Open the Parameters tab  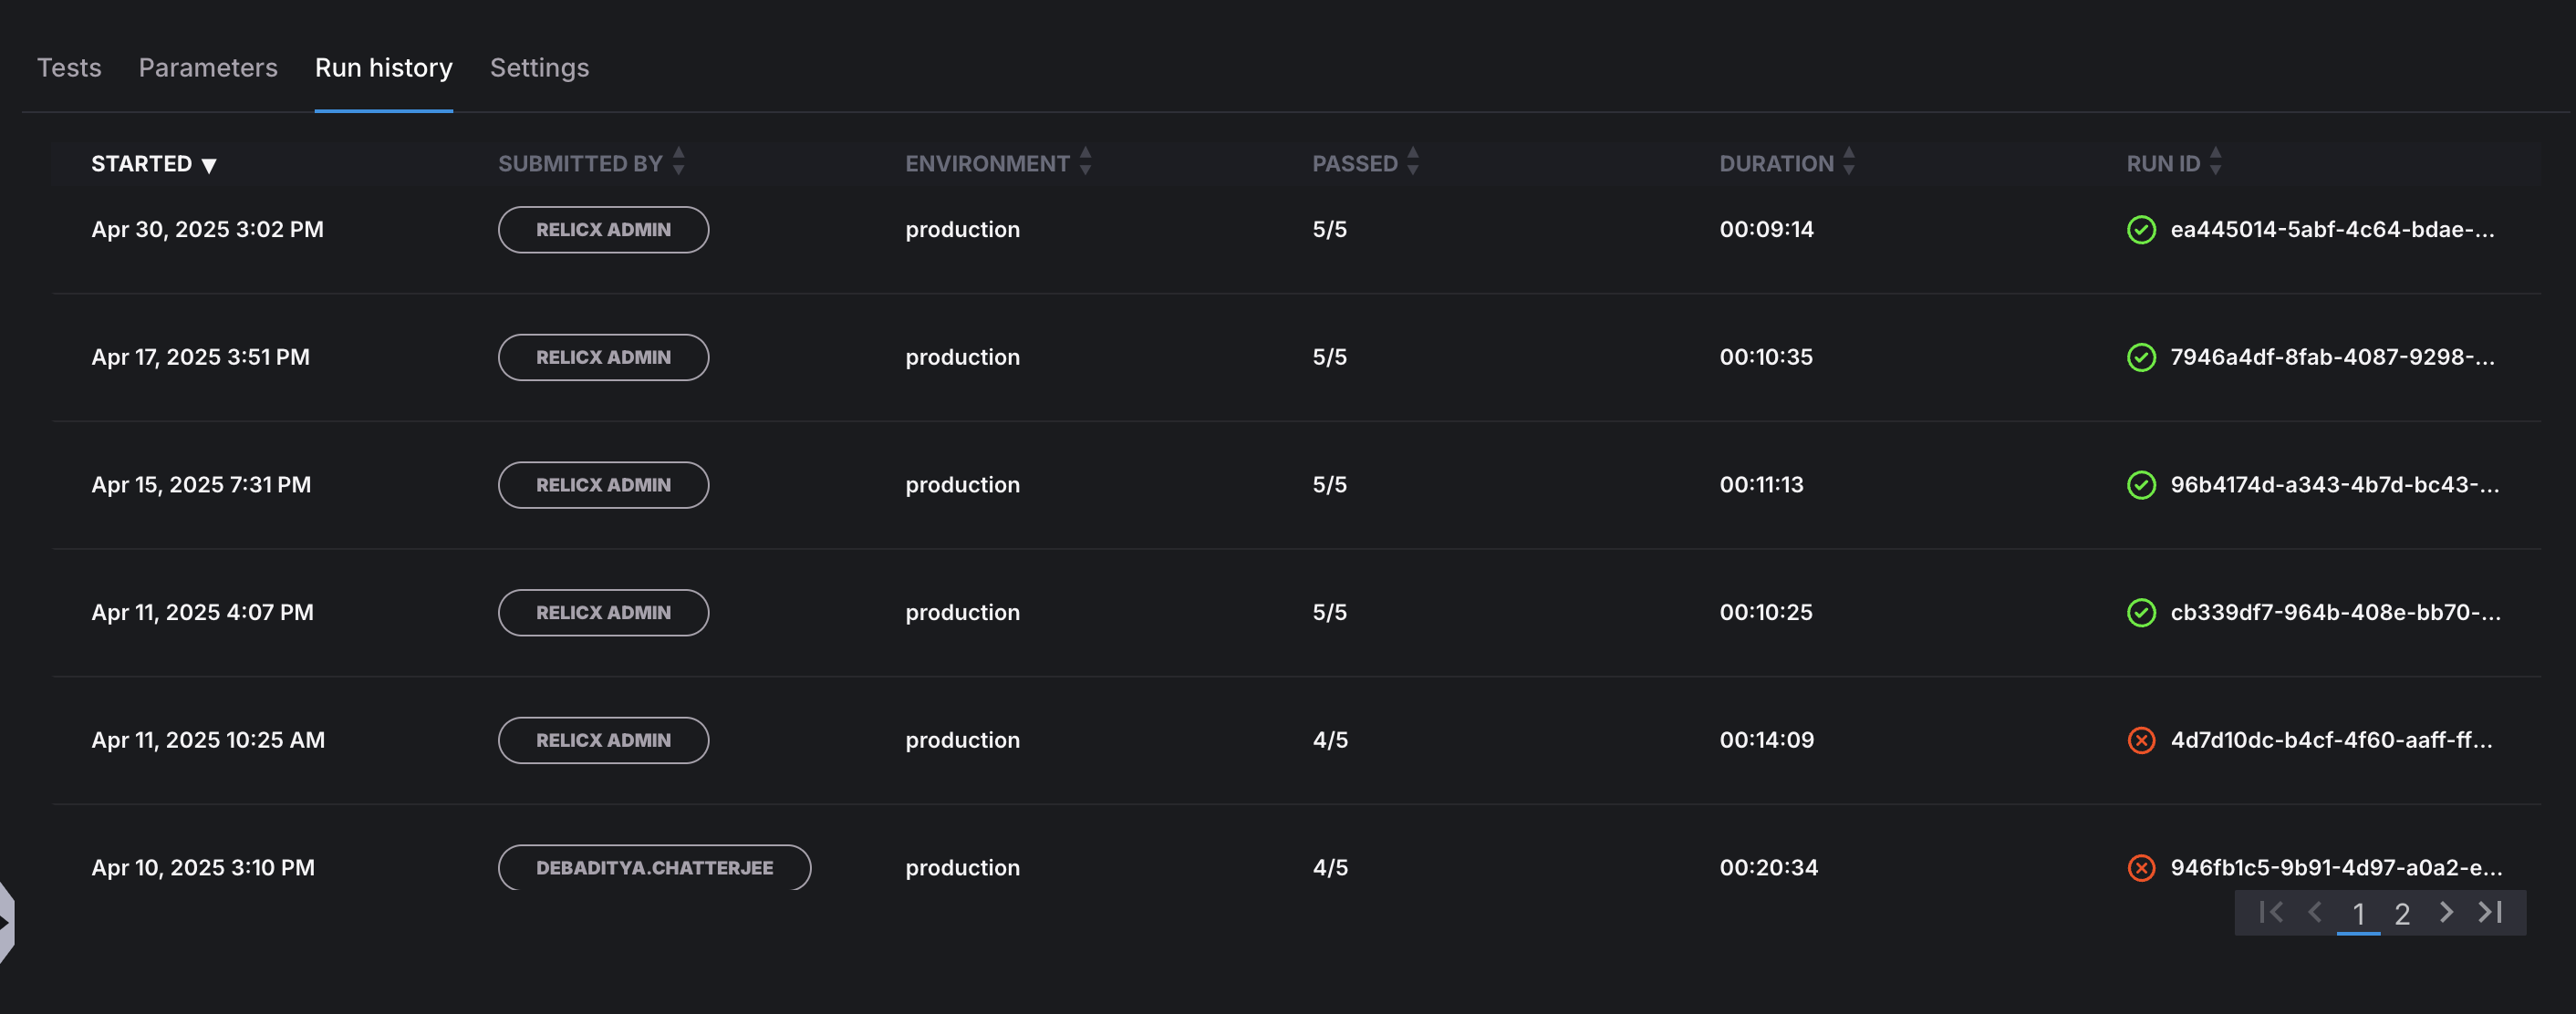pyautogui.click(x=208, y=68)
